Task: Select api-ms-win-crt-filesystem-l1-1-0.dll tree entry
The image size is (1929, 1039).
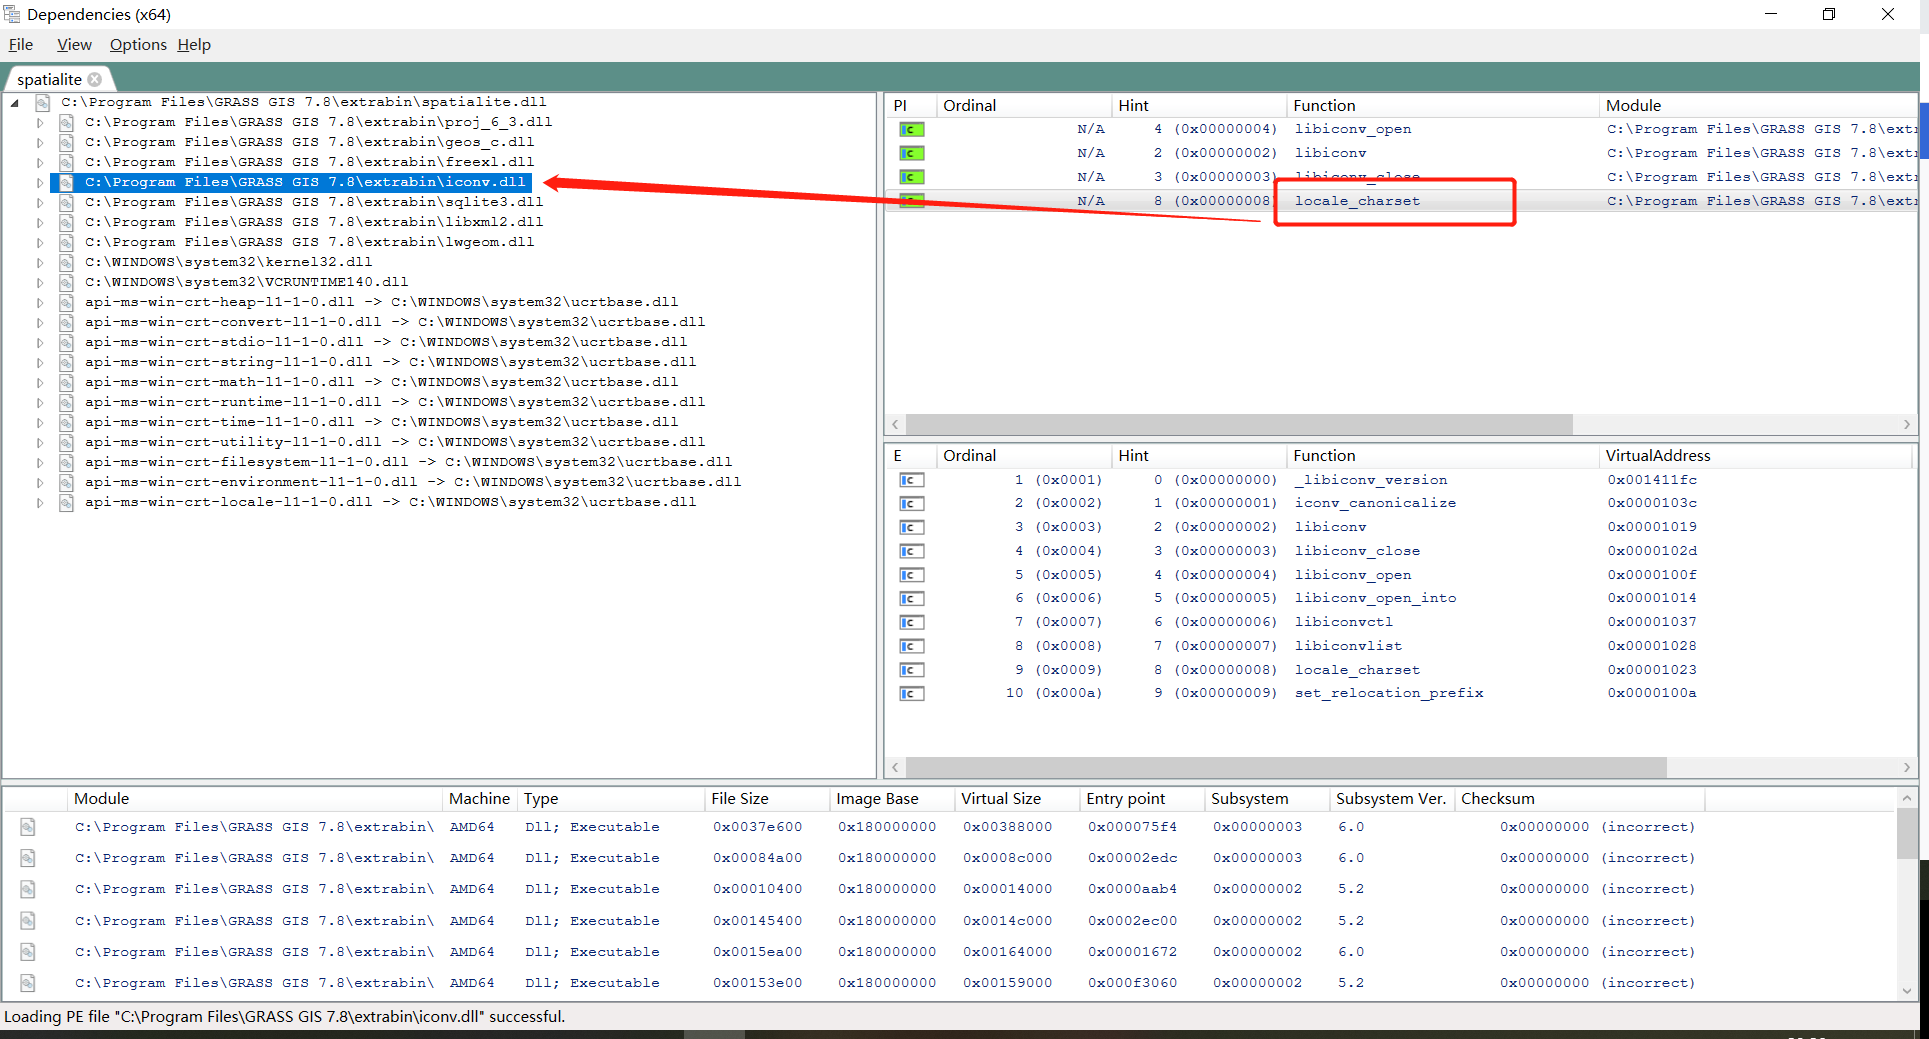Action: tap(408, 462)
